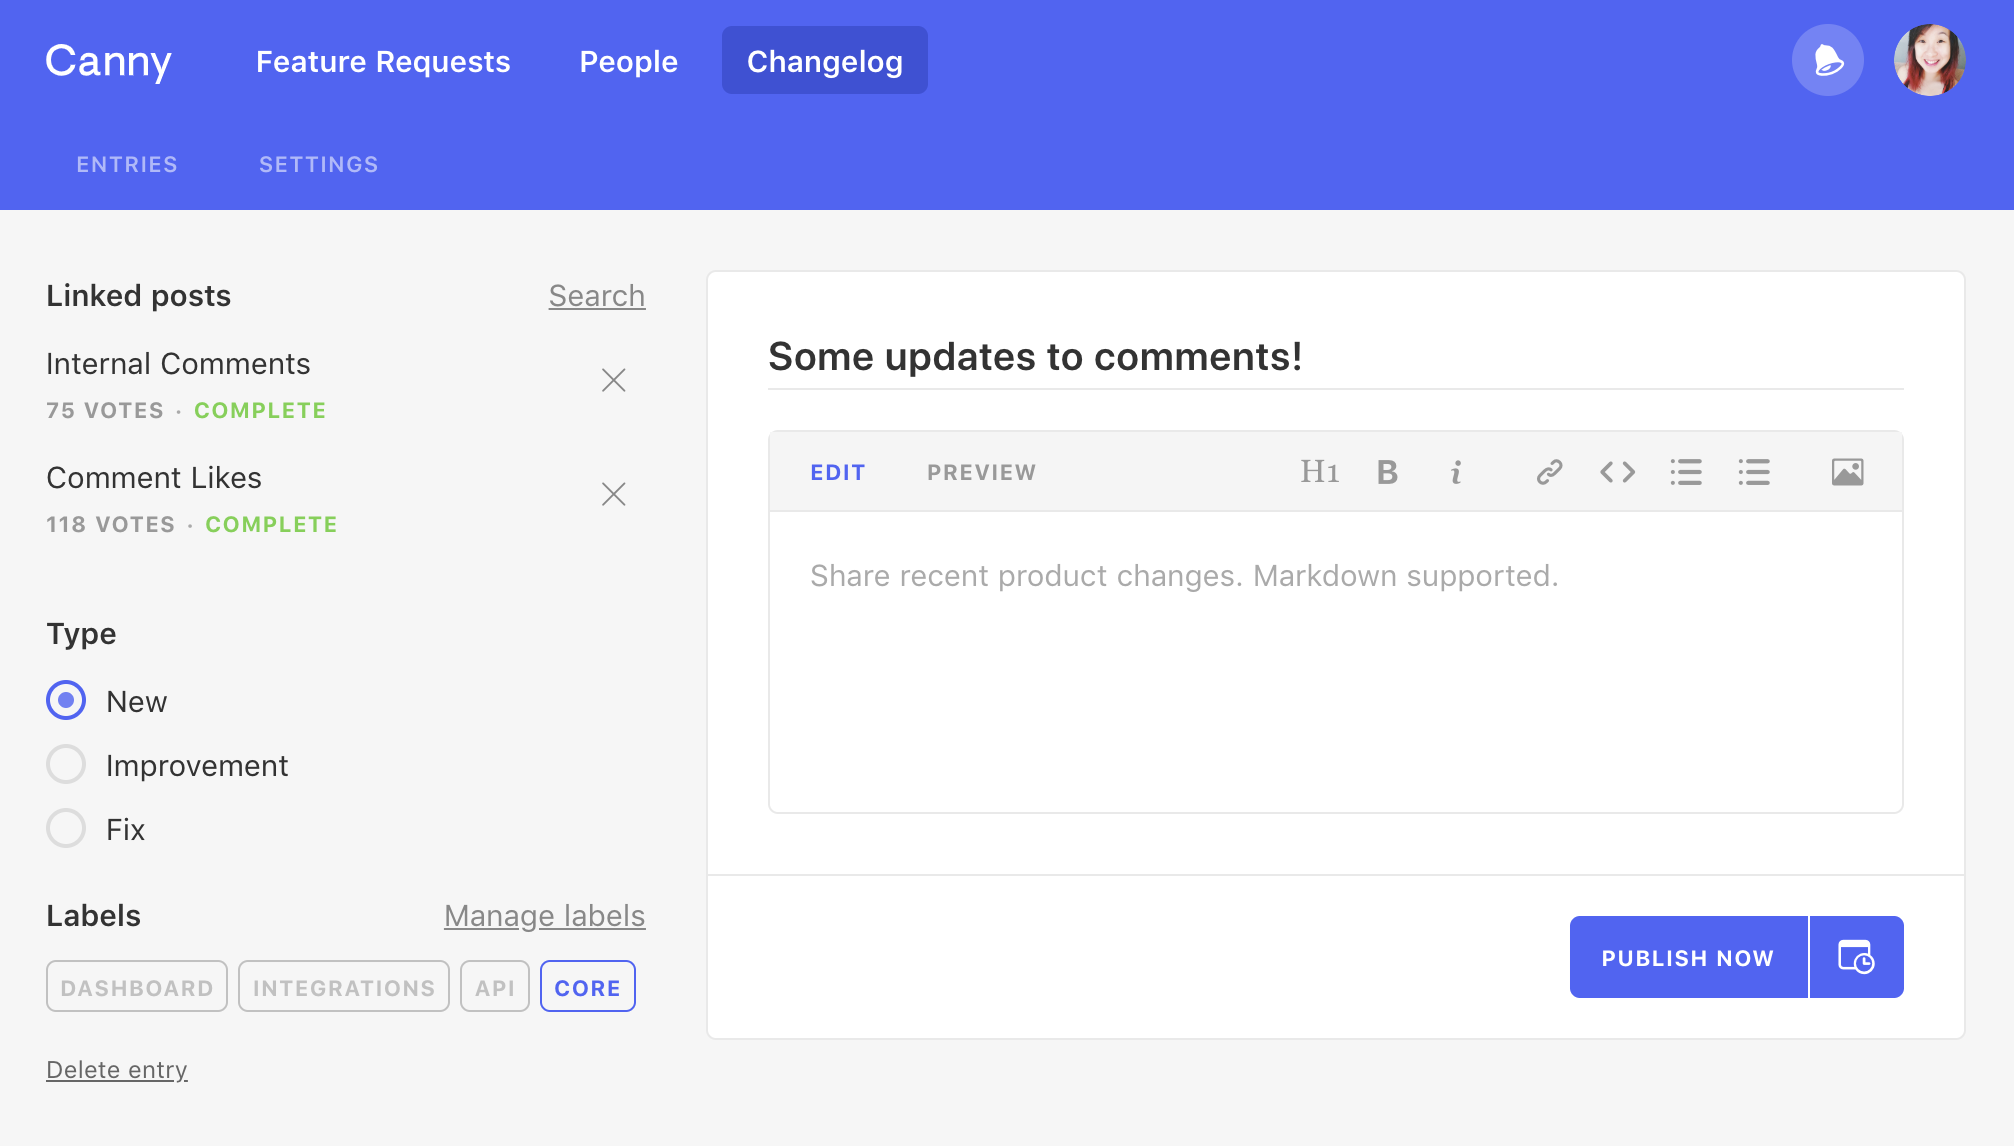The image size is (2014, 1146).
Task: Click PUBLISH NOW button
Action: pyautogui.click(x=1688, y=957)
